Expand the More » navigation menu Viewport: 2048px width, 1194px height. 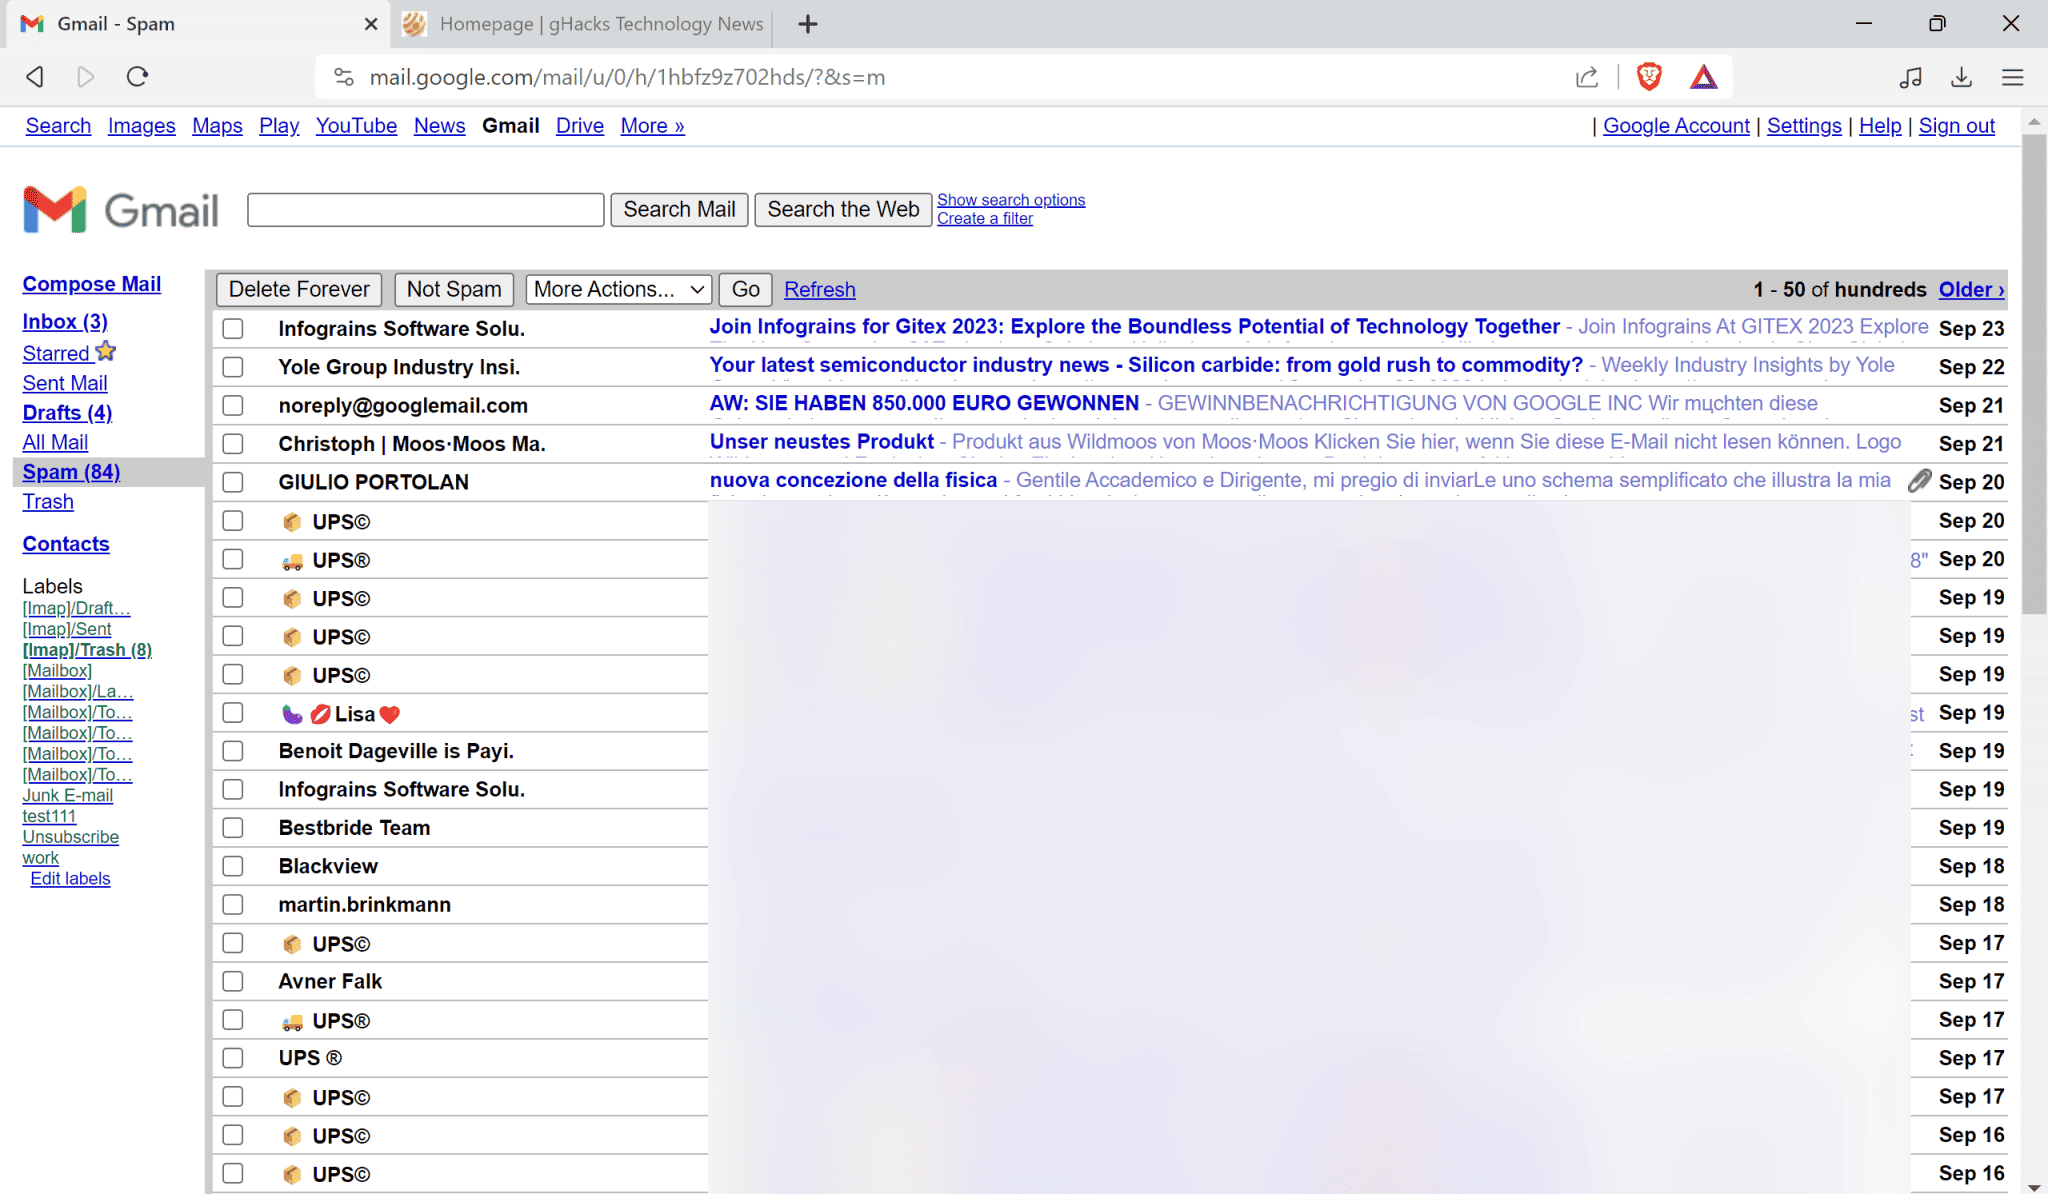pyautogui.click(x=651, y=125)
